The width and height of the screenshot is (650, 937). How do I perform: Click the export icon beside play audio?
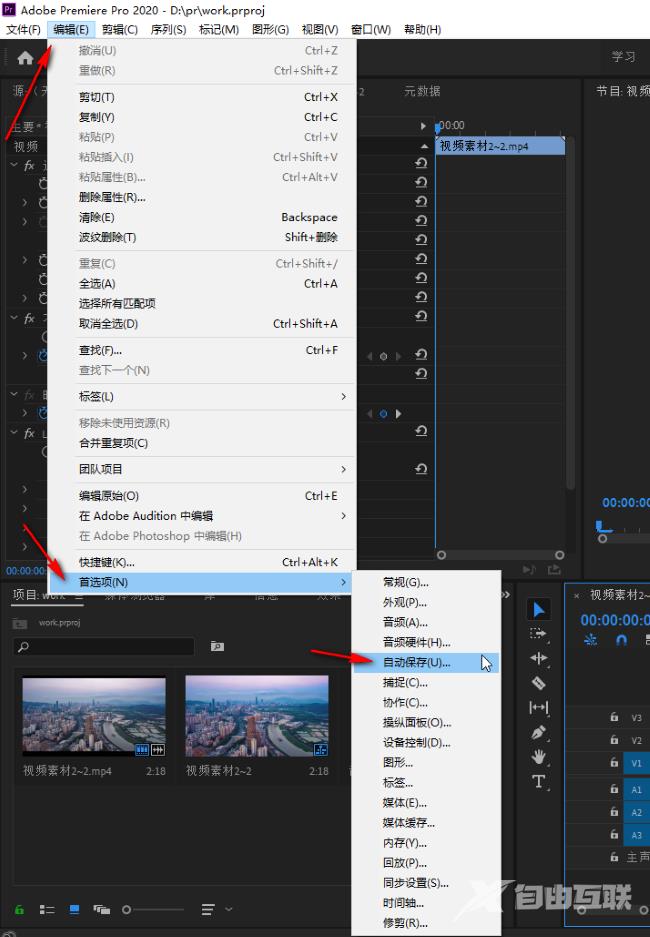pos(554,569)
